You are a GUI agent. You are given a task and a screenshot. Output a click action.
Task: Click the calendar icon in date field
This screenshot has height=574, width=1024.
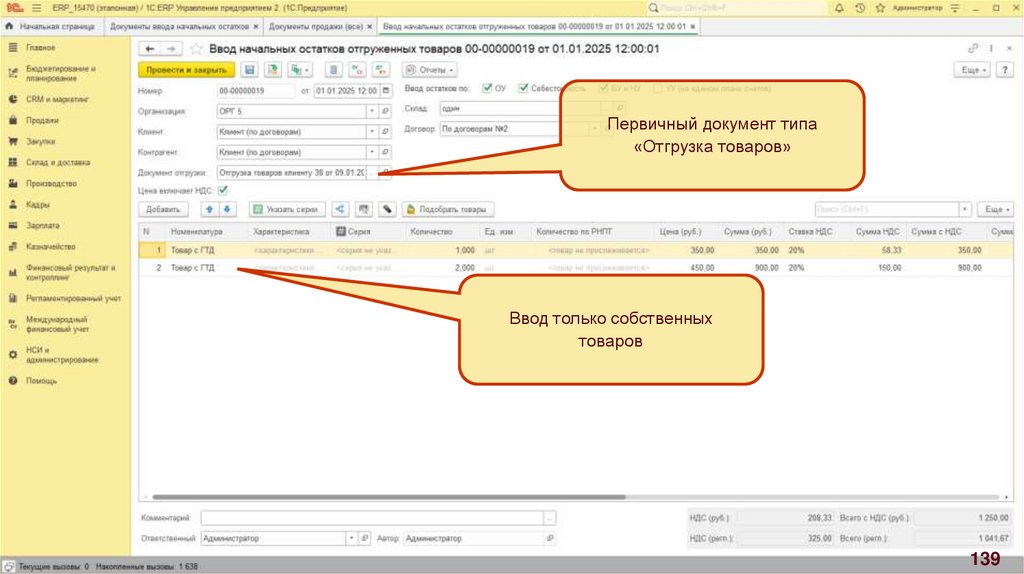click(x=386, y=91)
